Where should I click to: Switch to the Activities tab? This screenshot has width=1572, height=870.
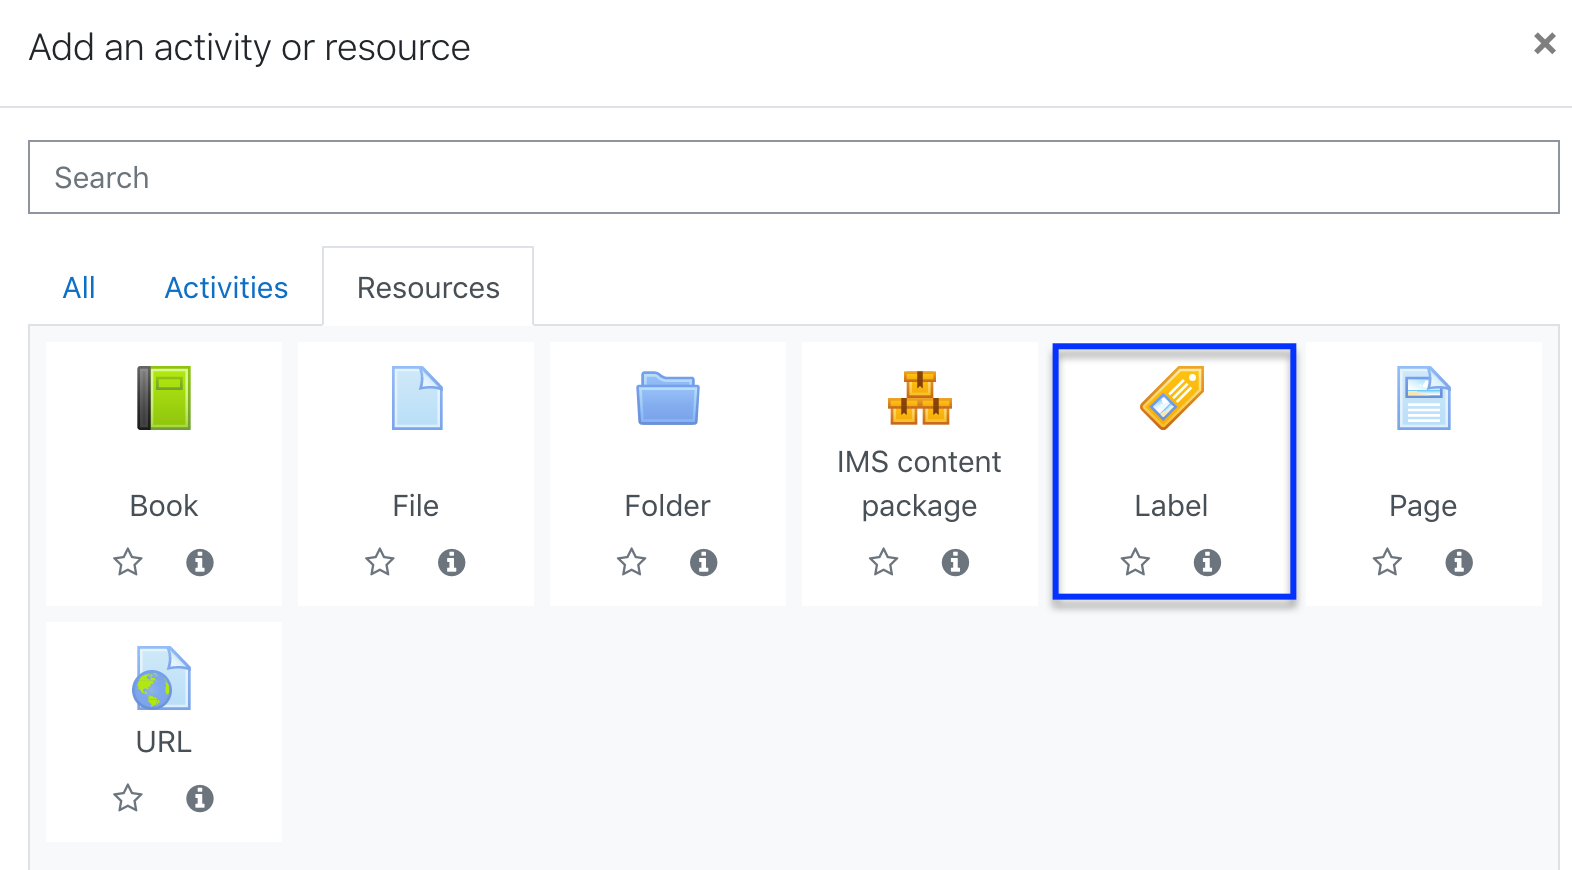(226, 288)
